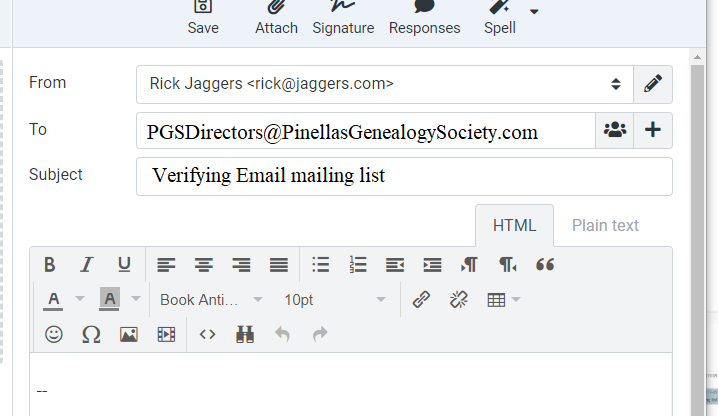Viewport: 718px width, 416px height.
Task: Insert a special character (omega)
Action: coord(91,334)
